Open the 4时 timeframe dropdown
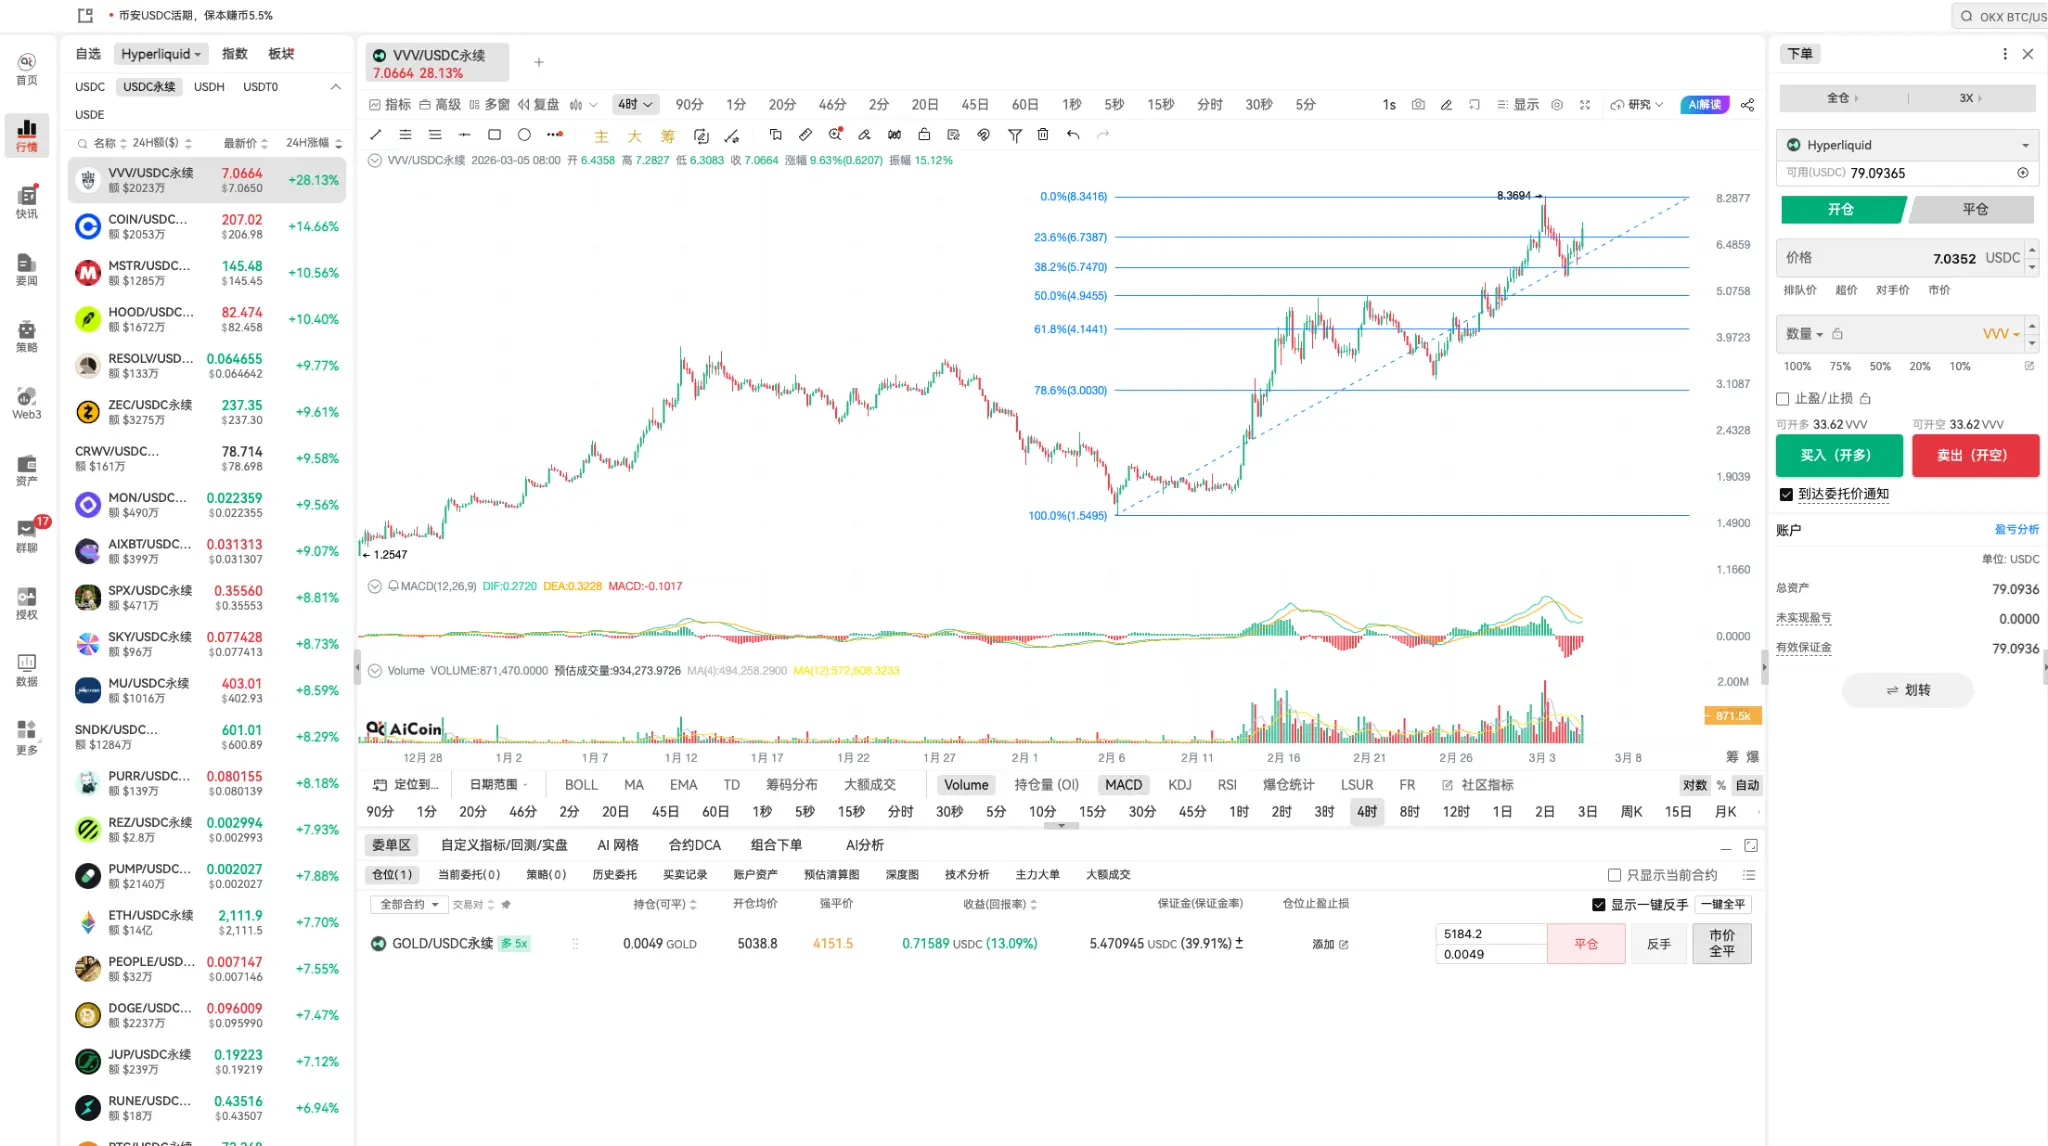Screen dimensions: 2048x1146 click(x=635, y=104)
